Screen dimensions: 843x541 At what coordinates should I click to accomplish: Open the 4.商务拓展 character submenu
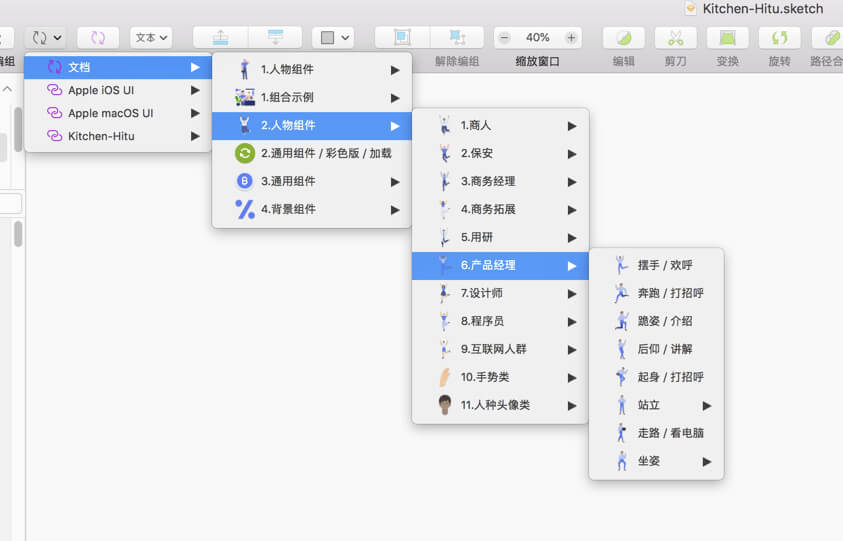(501, 209)
